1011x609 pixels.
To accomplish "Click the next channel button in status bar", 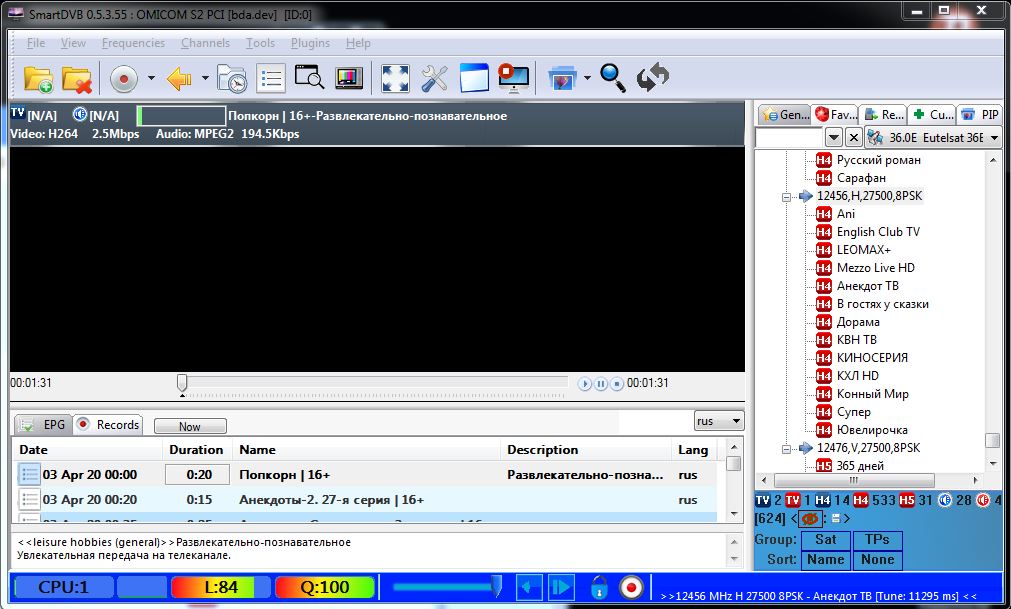I will click(560, 587).
